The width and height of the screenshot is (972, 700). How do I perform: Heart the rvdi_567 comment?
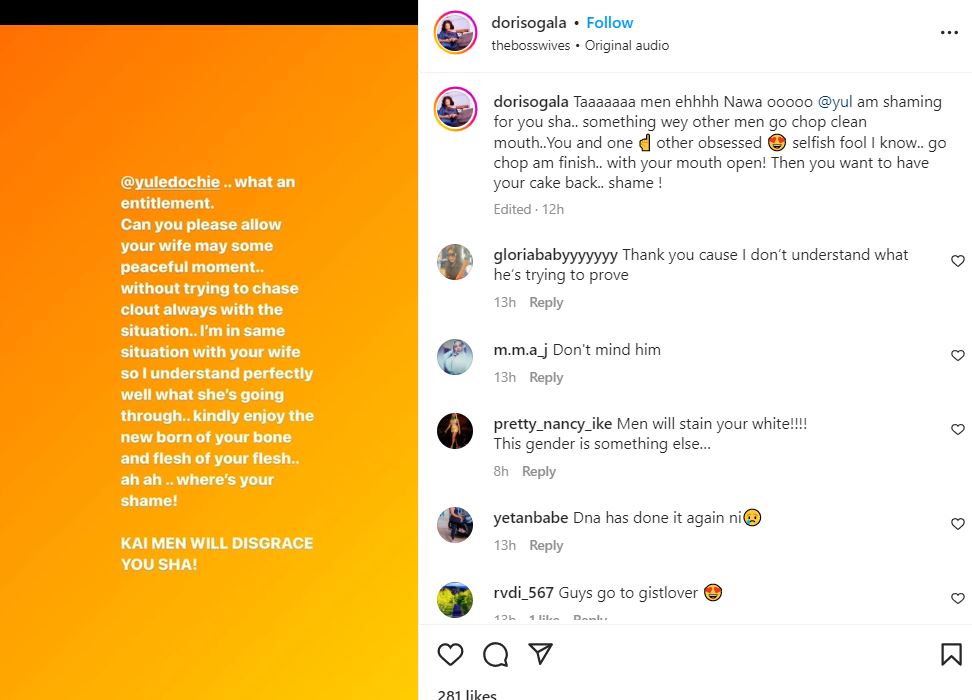pyautogui.click(x=957, y=598)
